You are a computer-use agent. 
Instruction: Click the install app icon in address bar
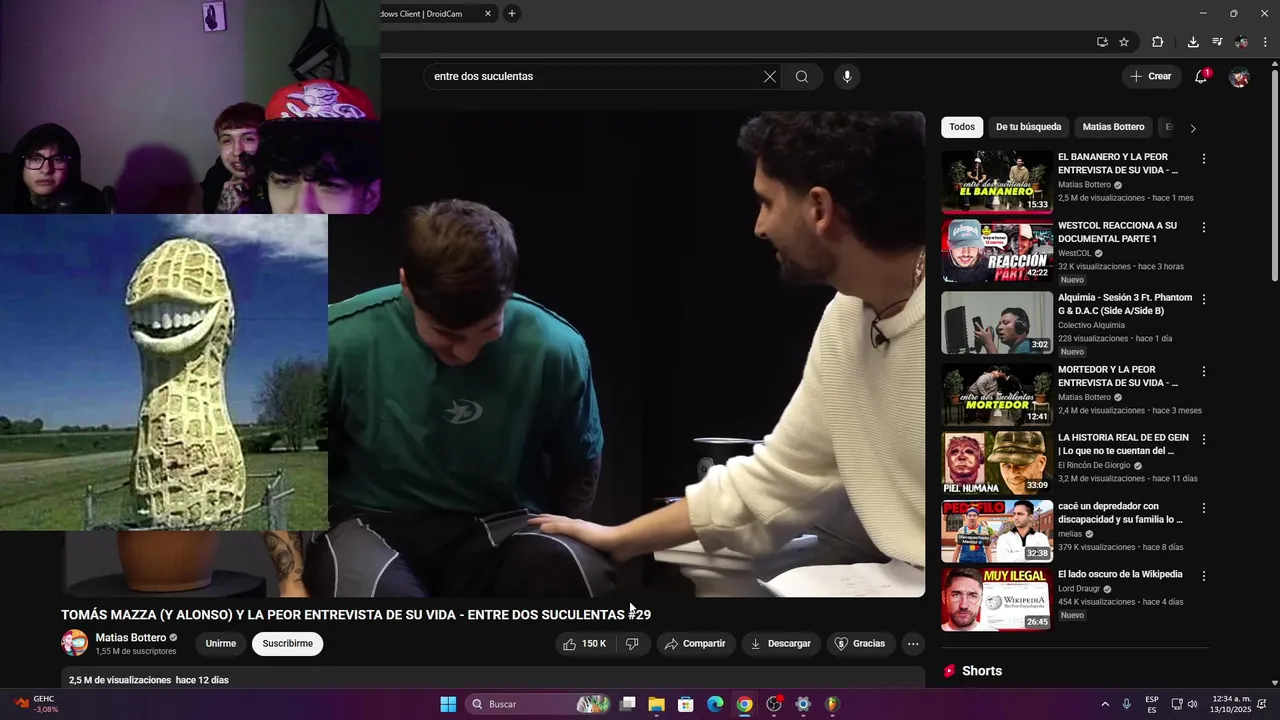tap(1102, 42)
